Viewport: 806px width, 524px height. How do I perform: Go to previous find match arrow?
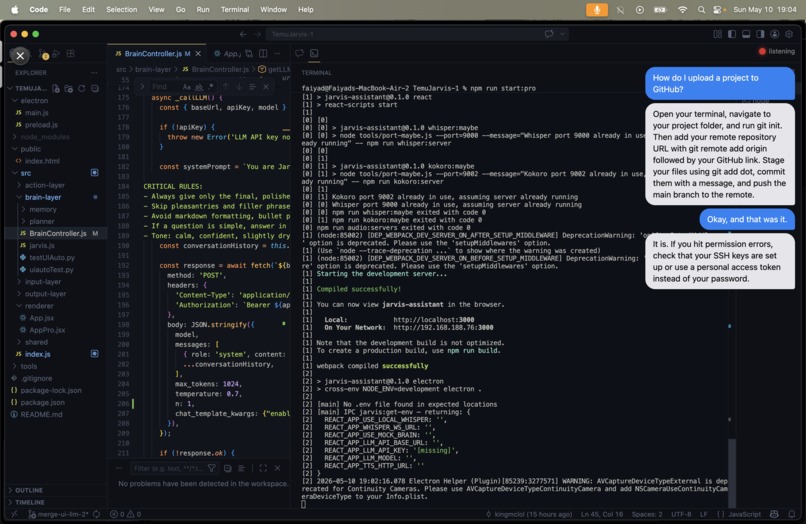point(226,87)
